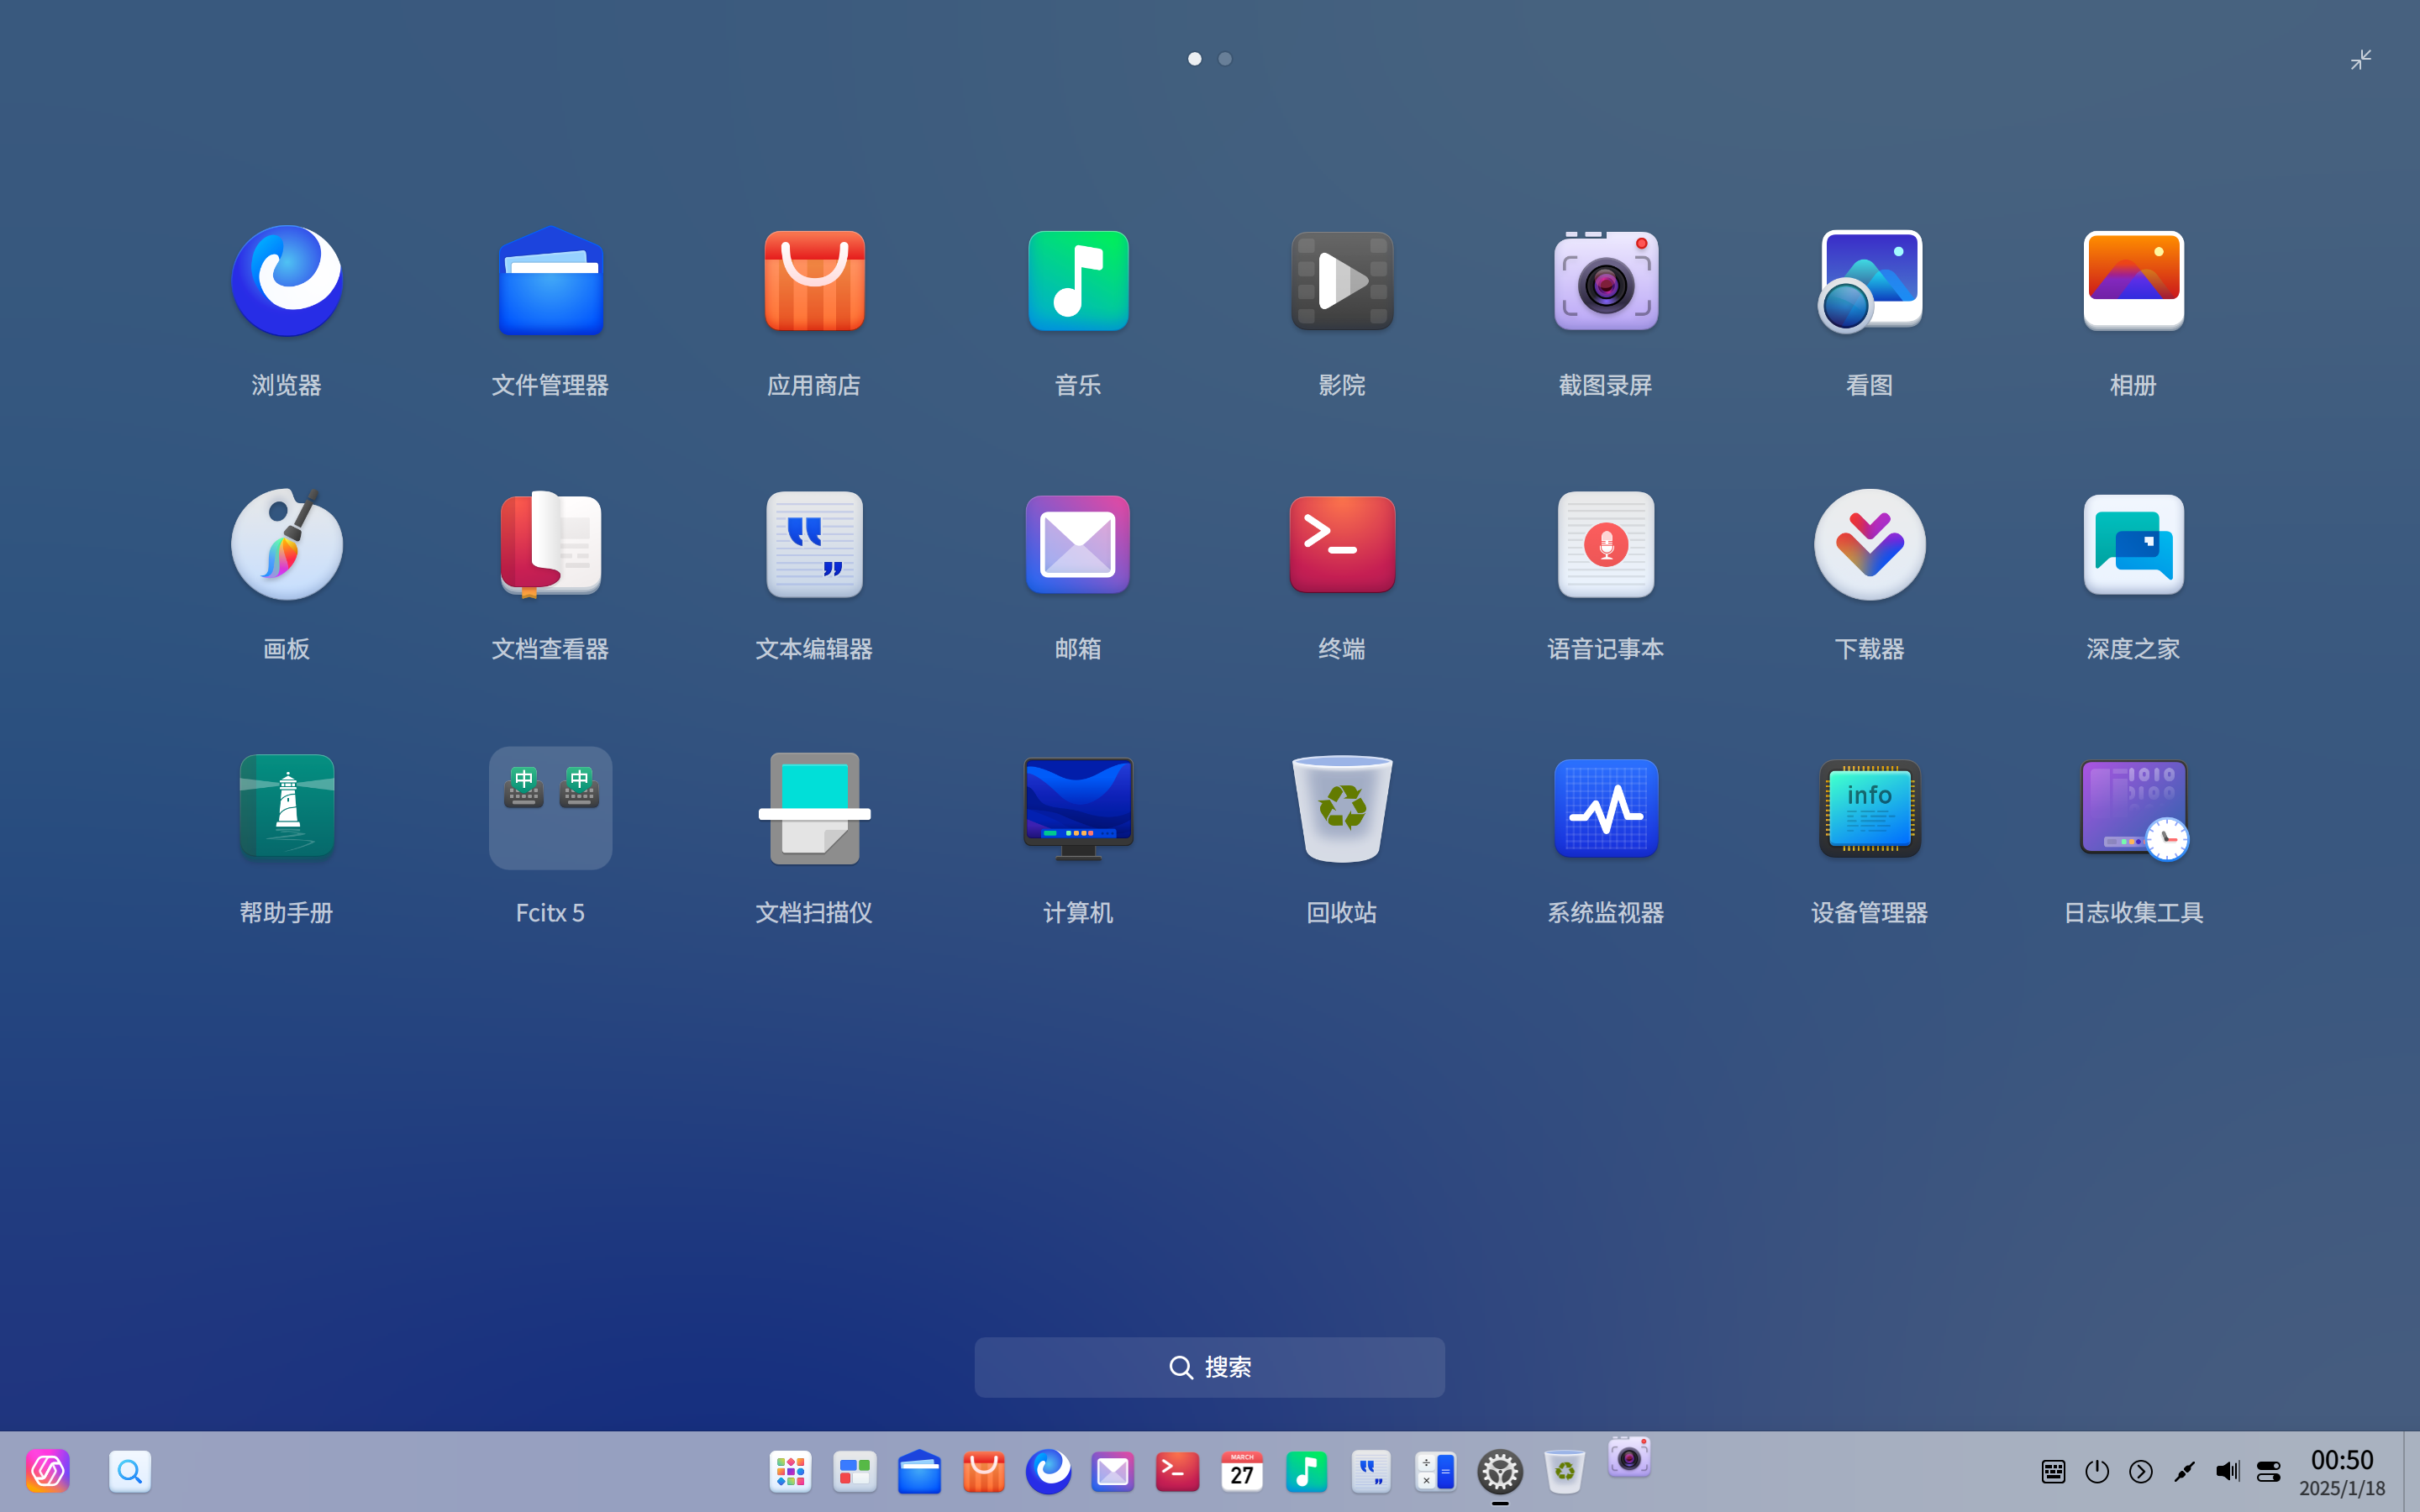The height and width of the screenshot is (1512, 2420).
Task: Open 回收站 in the launcher grid
Action: [1342, 808]
